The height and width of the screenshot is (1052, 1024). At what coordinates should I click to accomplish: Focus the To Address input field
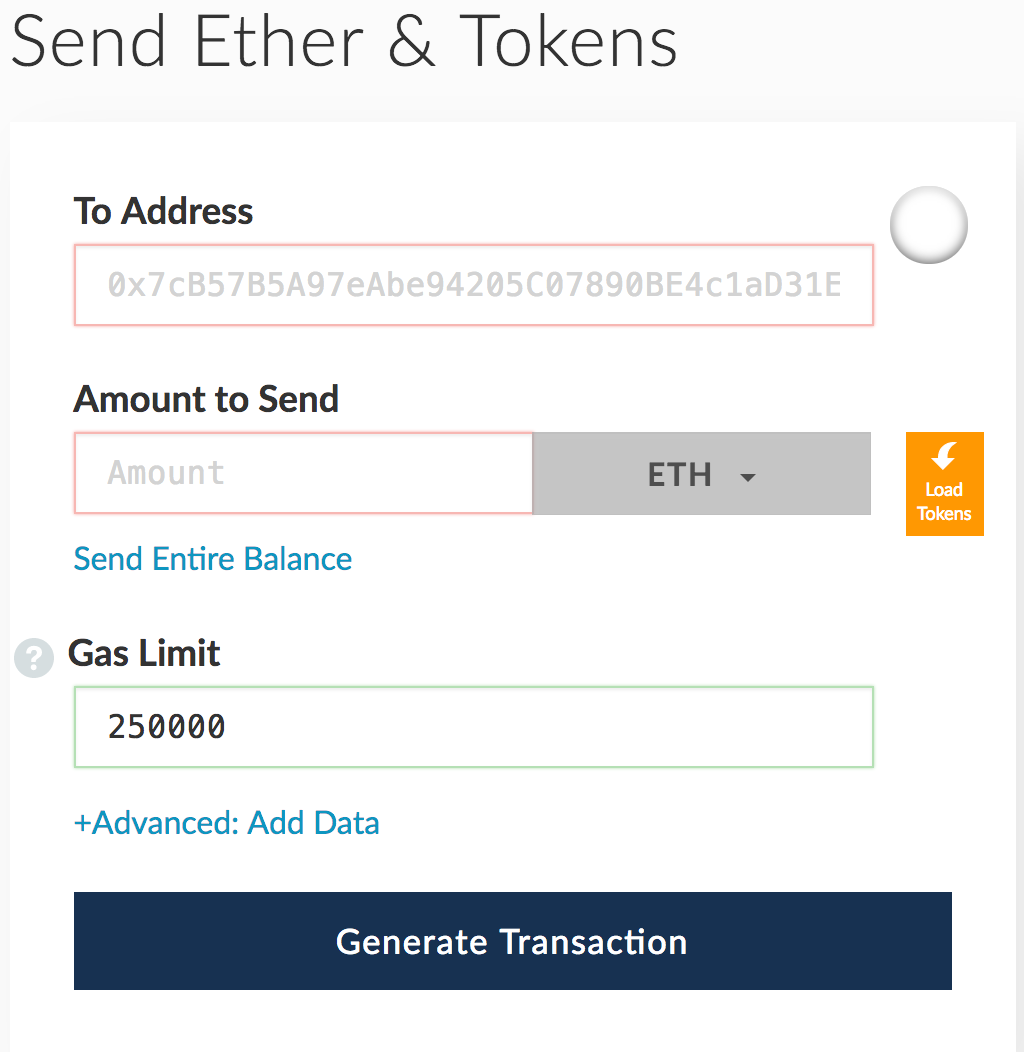(x=474, y=286)
